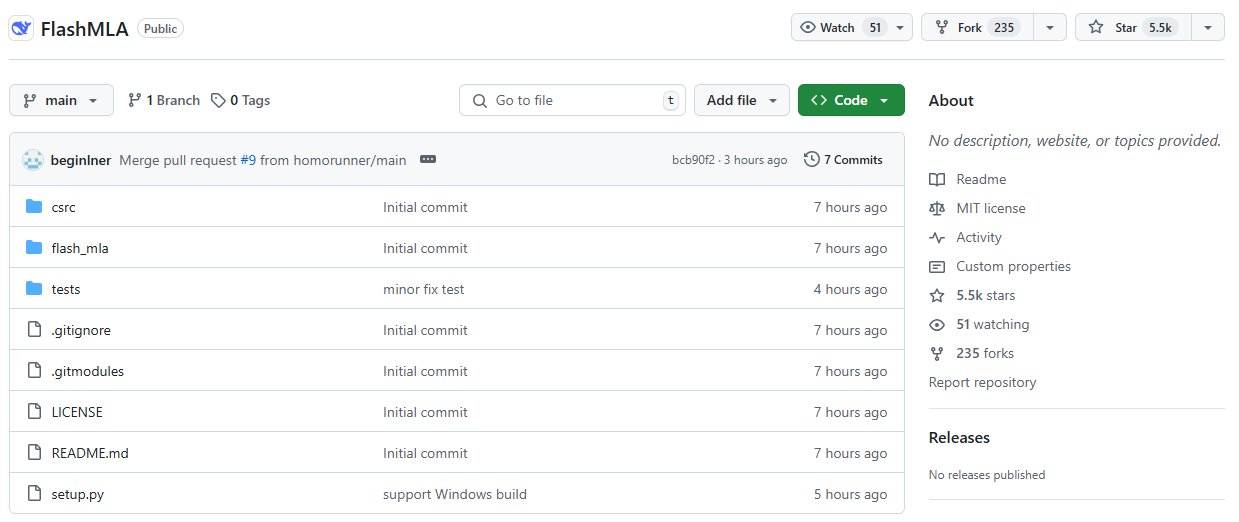The height and width of the screenshot is (522, 1239).
Task: Click the Activity pulse icon link
Action: [937, 238]
